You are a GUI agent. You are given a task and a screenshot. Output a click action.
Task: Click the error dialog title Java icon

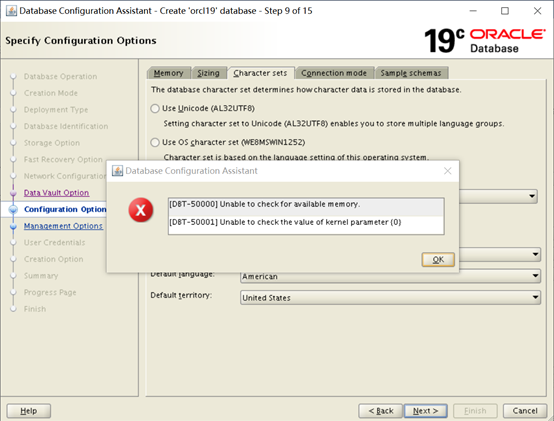click(x=117, y=171)
